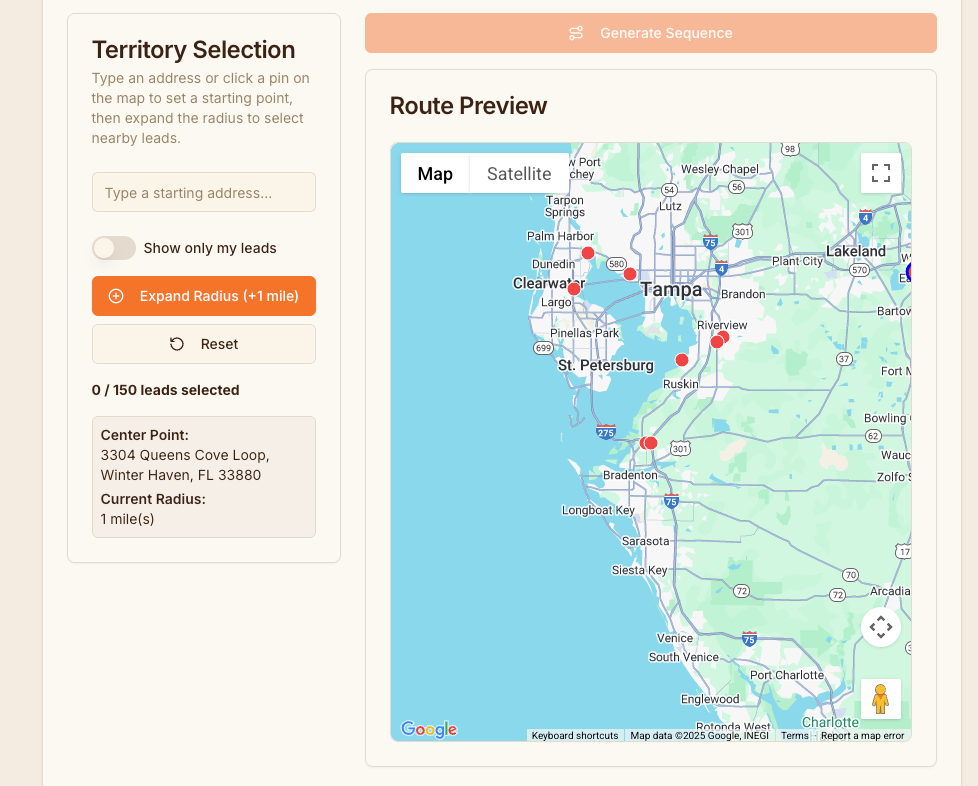This screenshot has height=786, width=978.
Task: Select the red pin east of Palm Harbor
Action: (588, 253)
